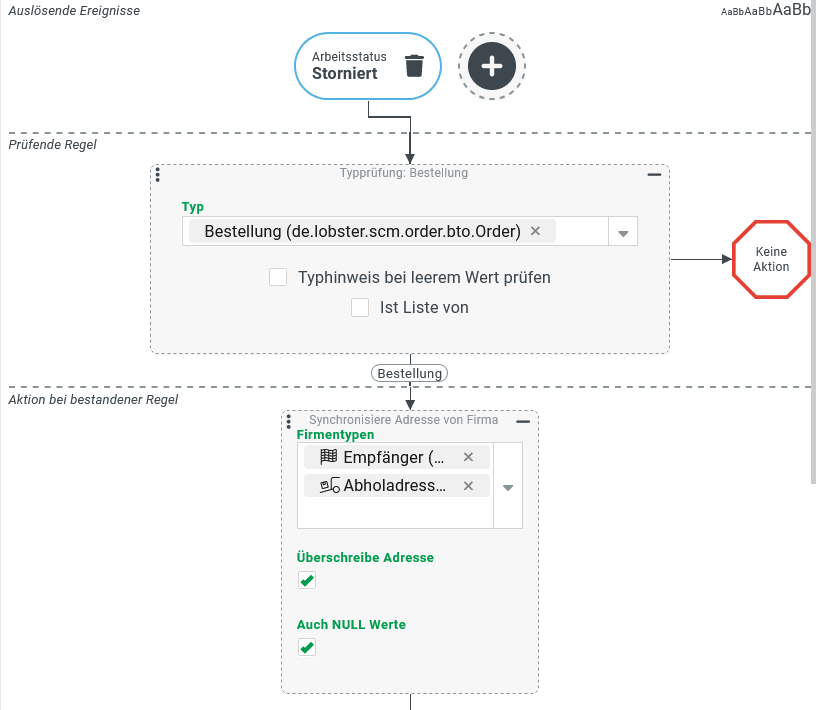Select the smallest AaBb font size
This screenshot has width=816, height=710.
point(733,12)
